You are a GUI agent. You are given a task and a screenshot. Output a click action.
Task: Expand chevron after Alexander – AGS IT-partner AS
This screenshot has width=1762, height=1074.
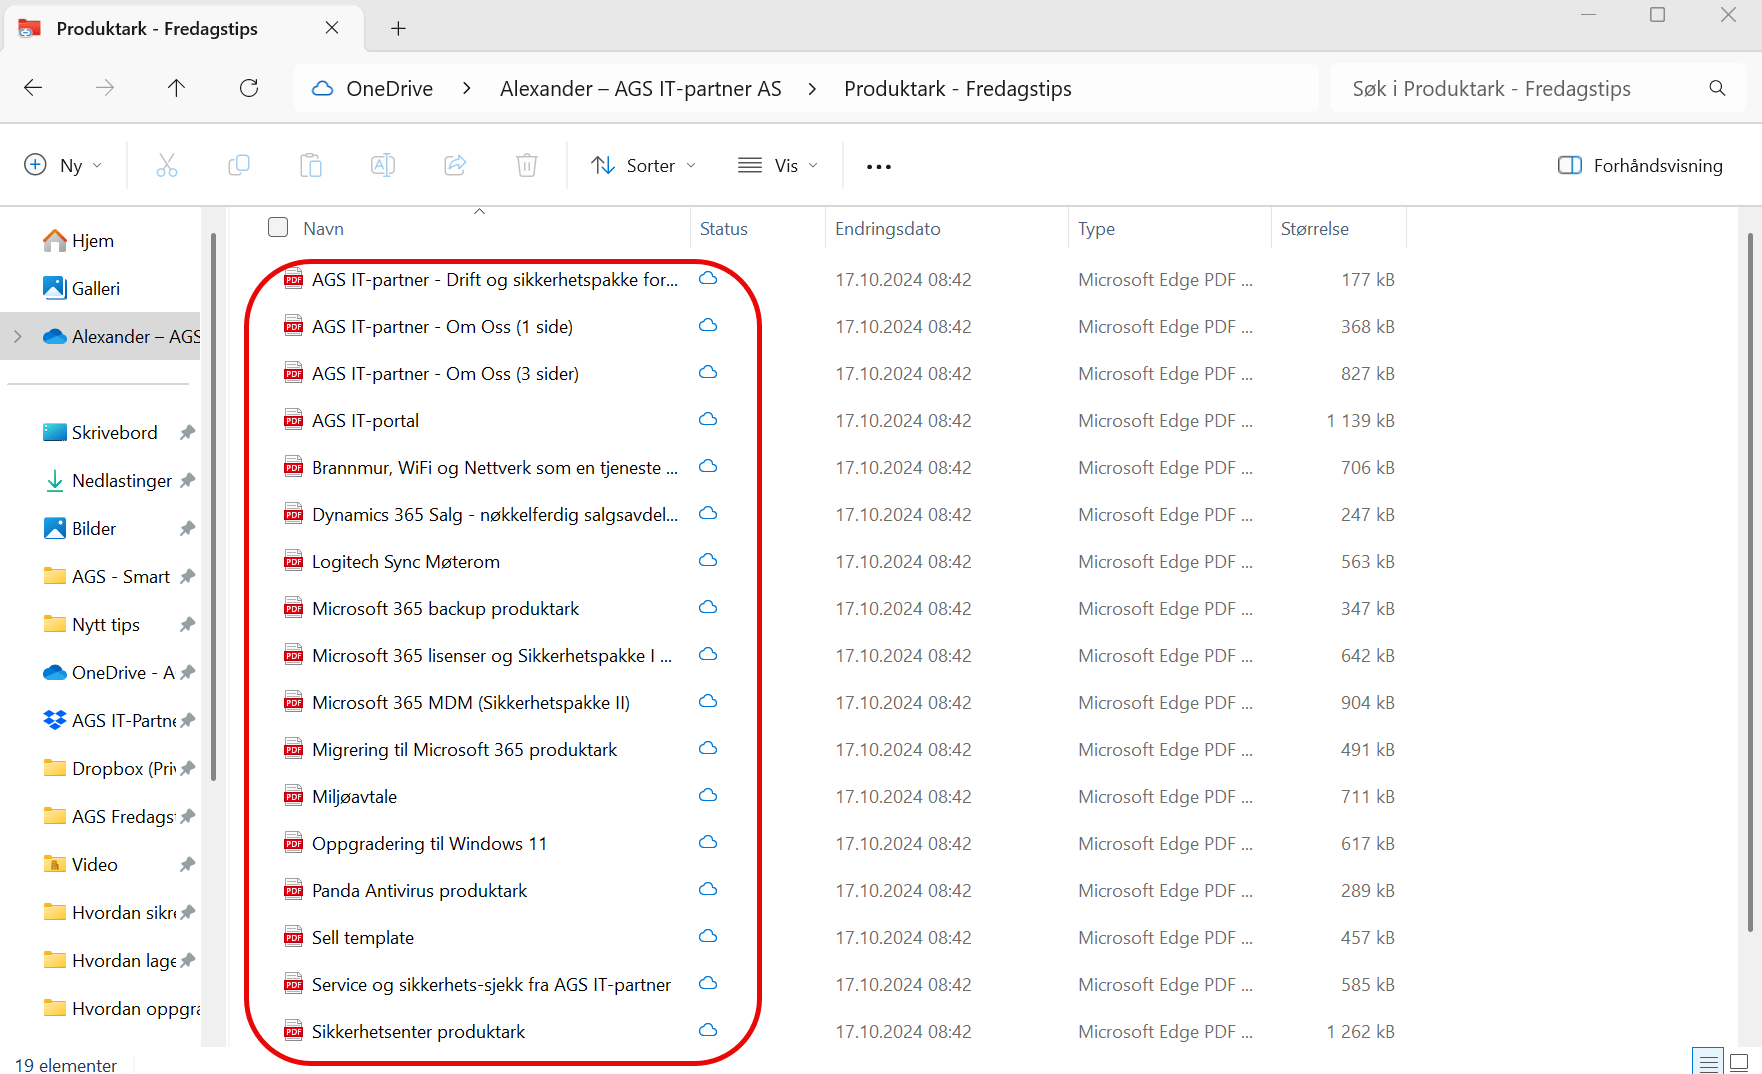click(812, 88)
